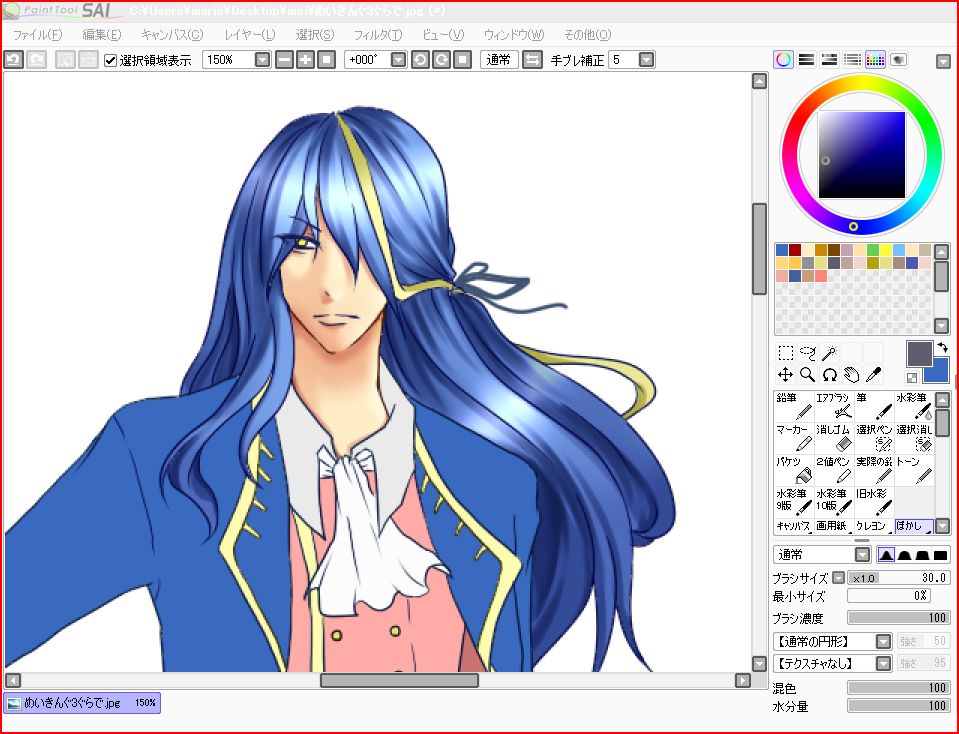Image resolution: width=959 pixels, height=734 pixels.
Task: Toggle the intermediate color mixer panel
Action: pyautogui.click(x=852, y=59)
